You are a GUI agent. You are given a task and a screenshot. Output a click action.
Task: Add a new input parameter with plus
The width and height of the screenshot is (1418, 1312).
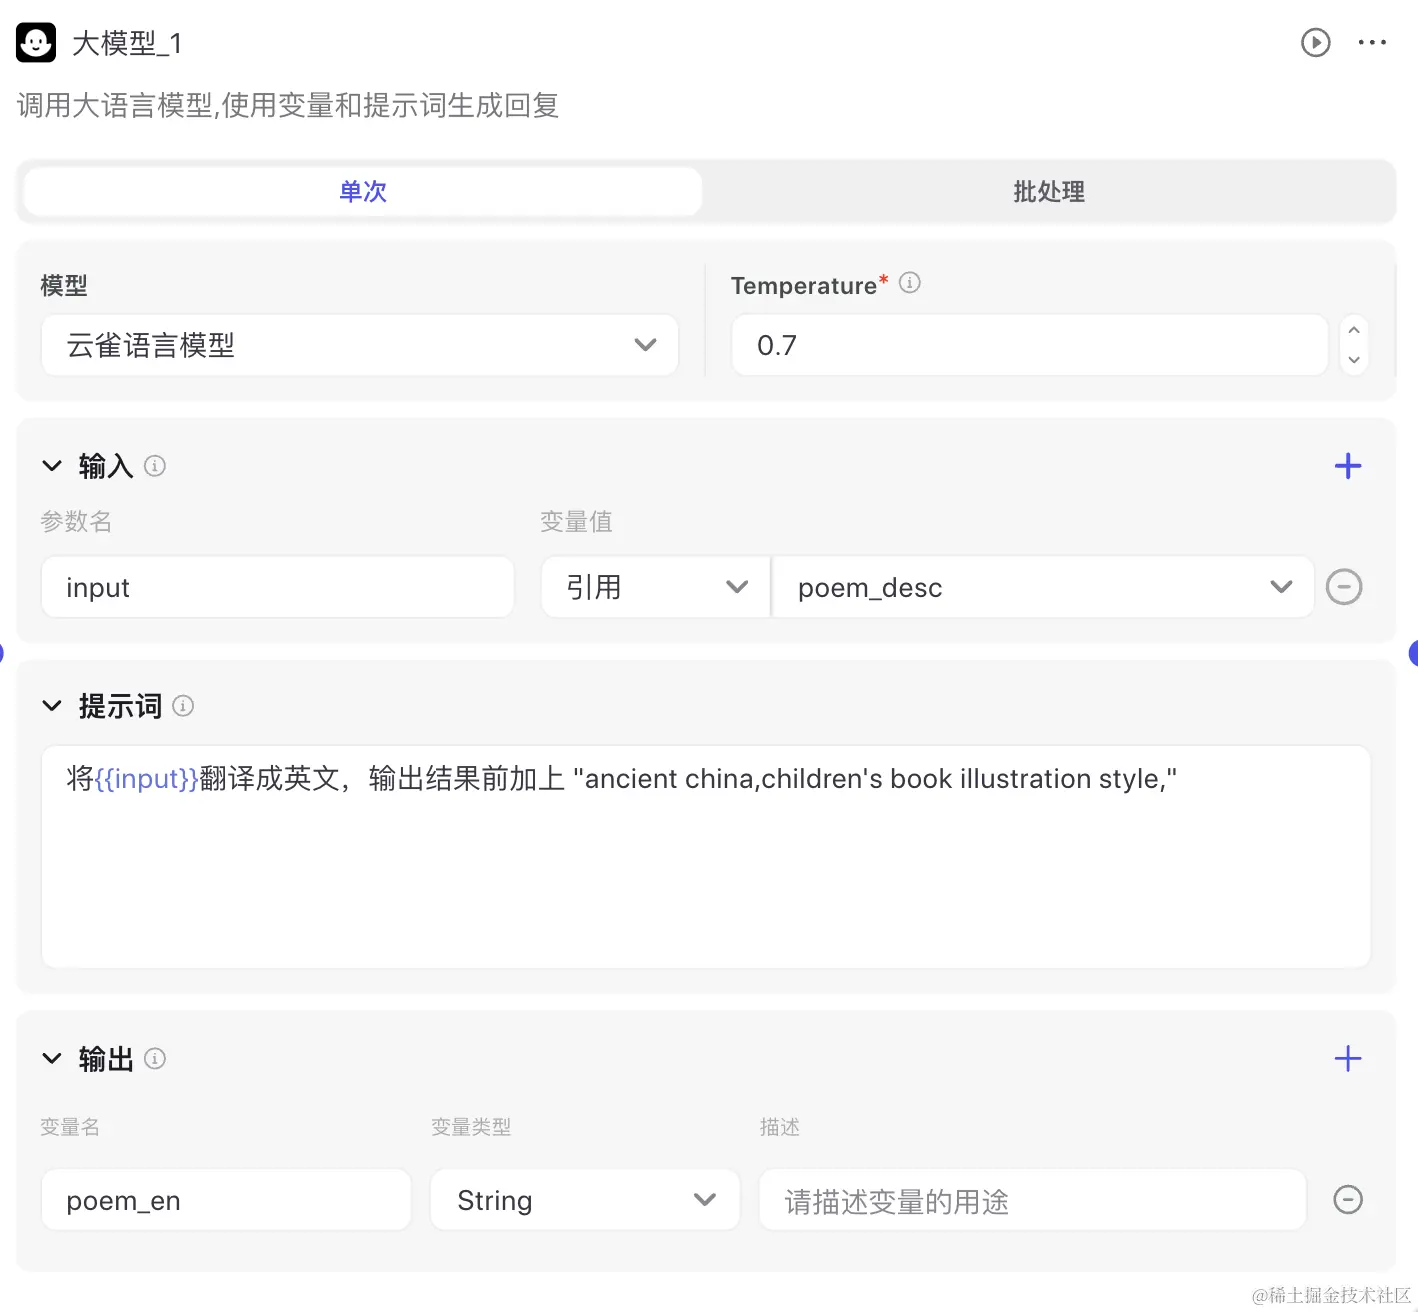[1348, 466]
